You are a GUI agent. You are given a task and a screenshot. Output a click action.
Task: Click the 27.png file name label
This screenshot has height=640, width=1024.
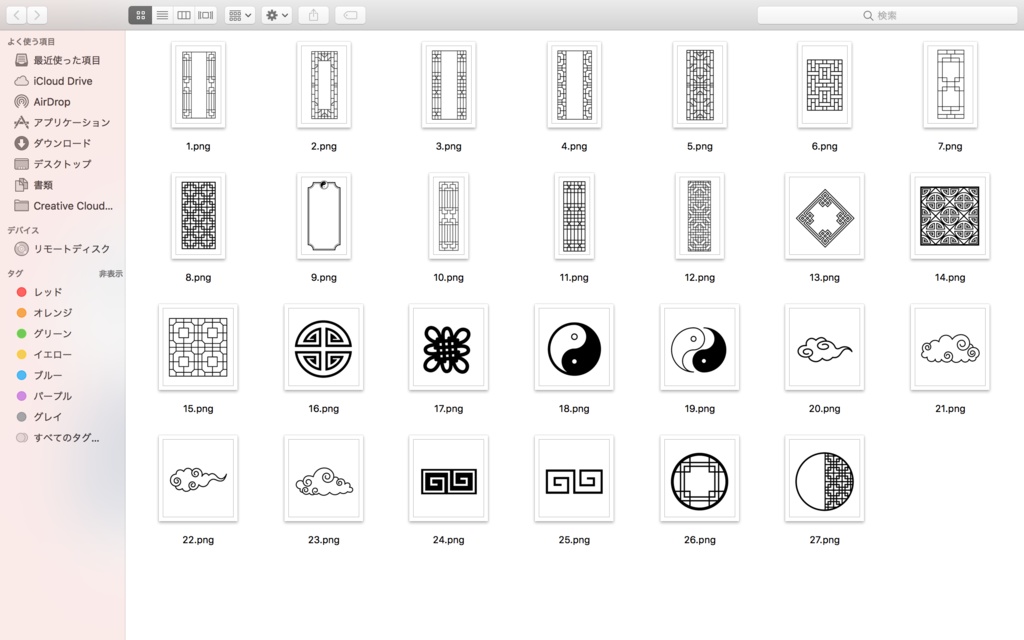[x=824, y=540]
